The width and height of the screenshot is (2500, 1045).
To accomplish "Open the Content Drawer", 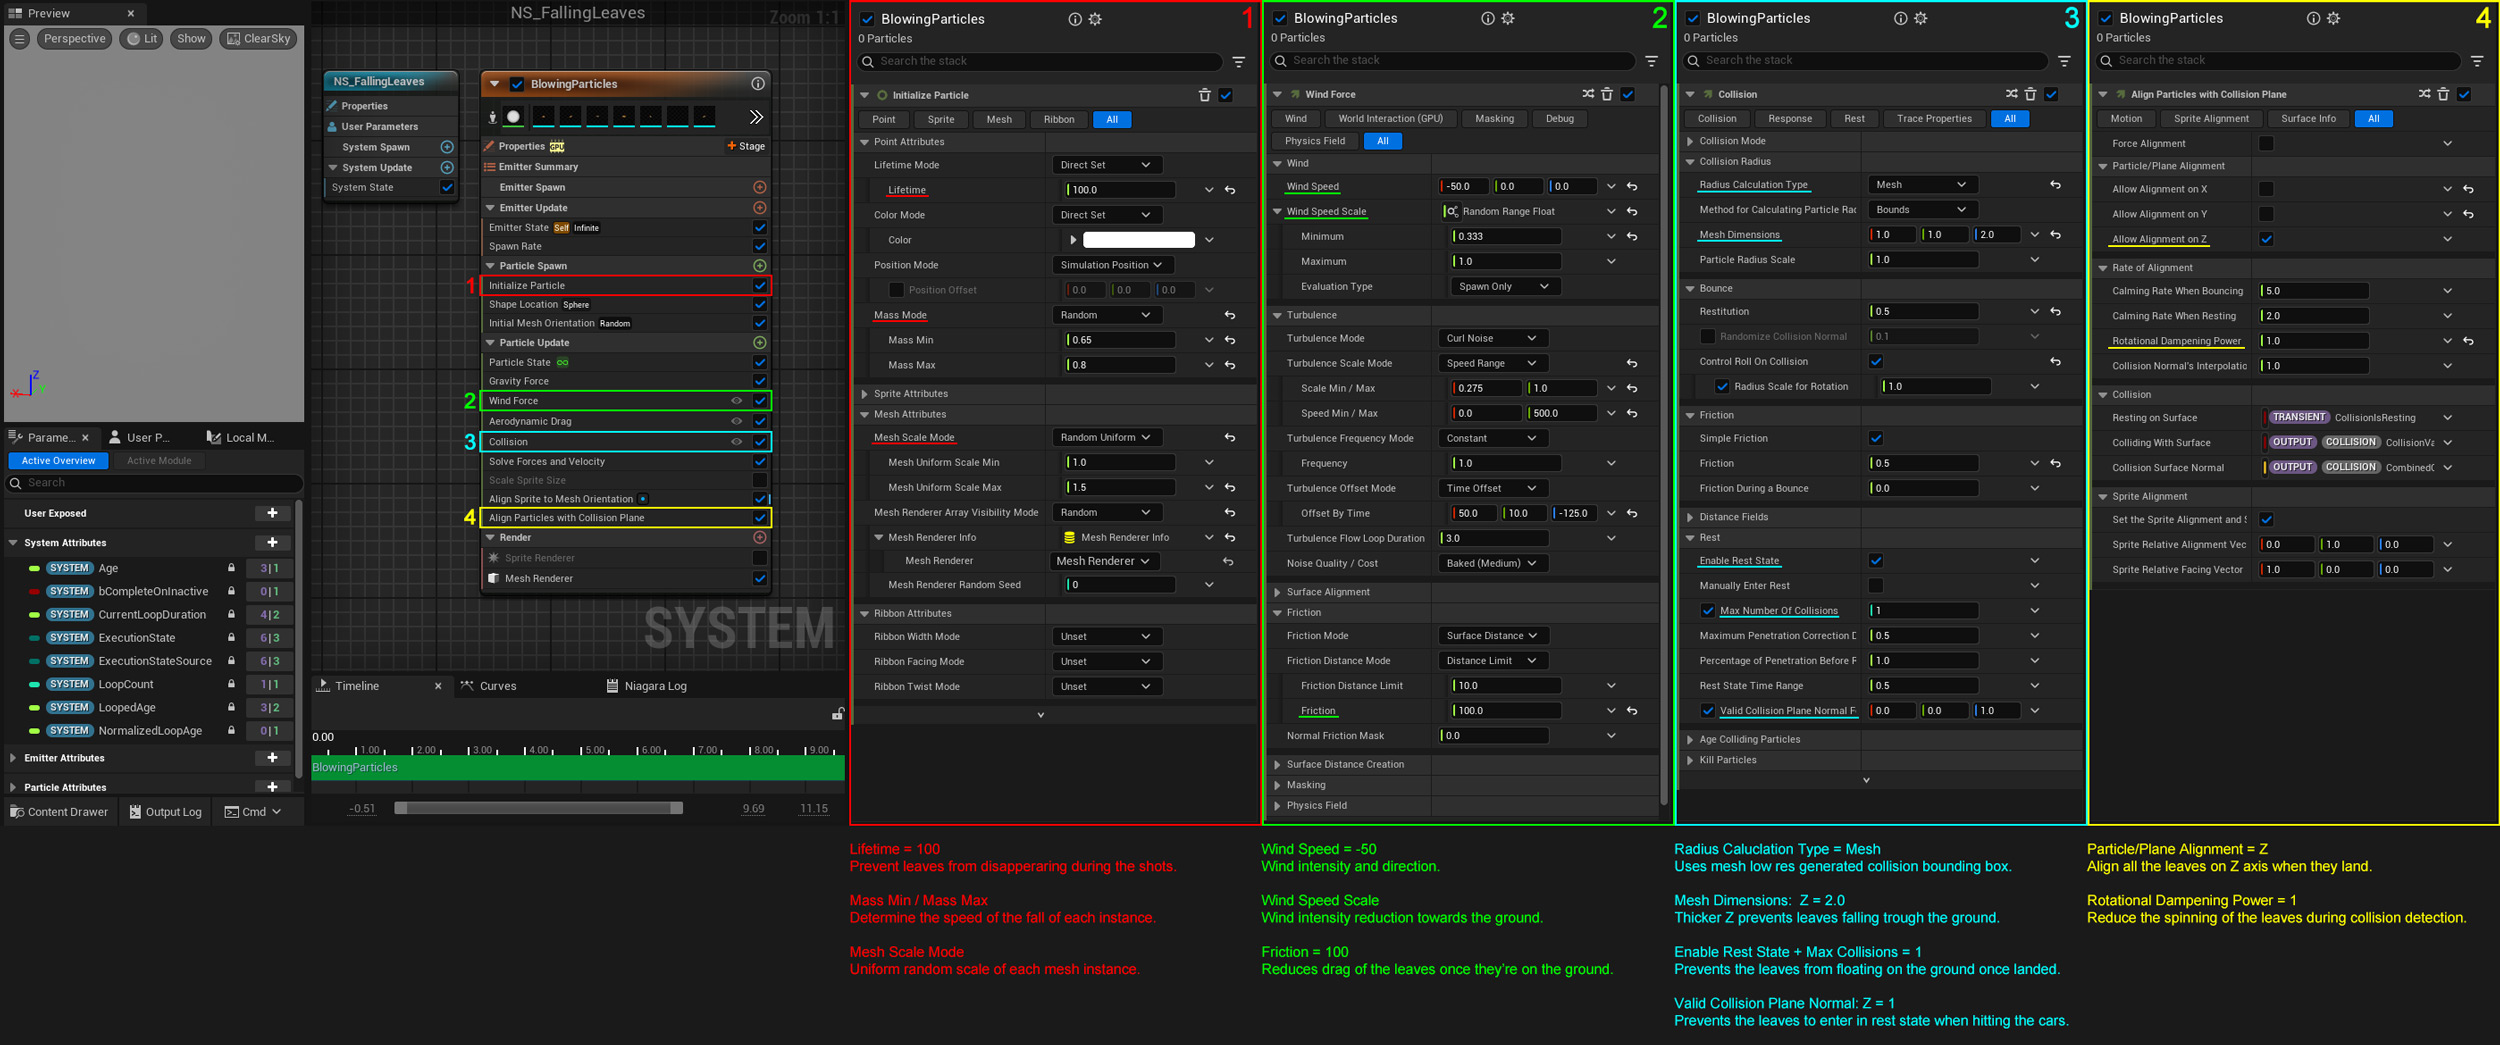I will tap(59, 812).
